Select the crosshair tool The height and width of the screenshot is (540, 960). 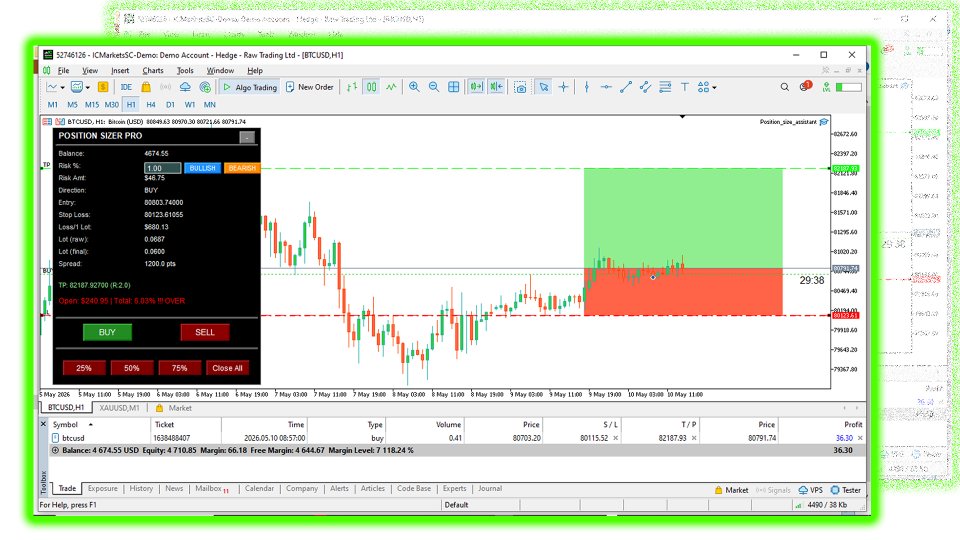(563, 87)
